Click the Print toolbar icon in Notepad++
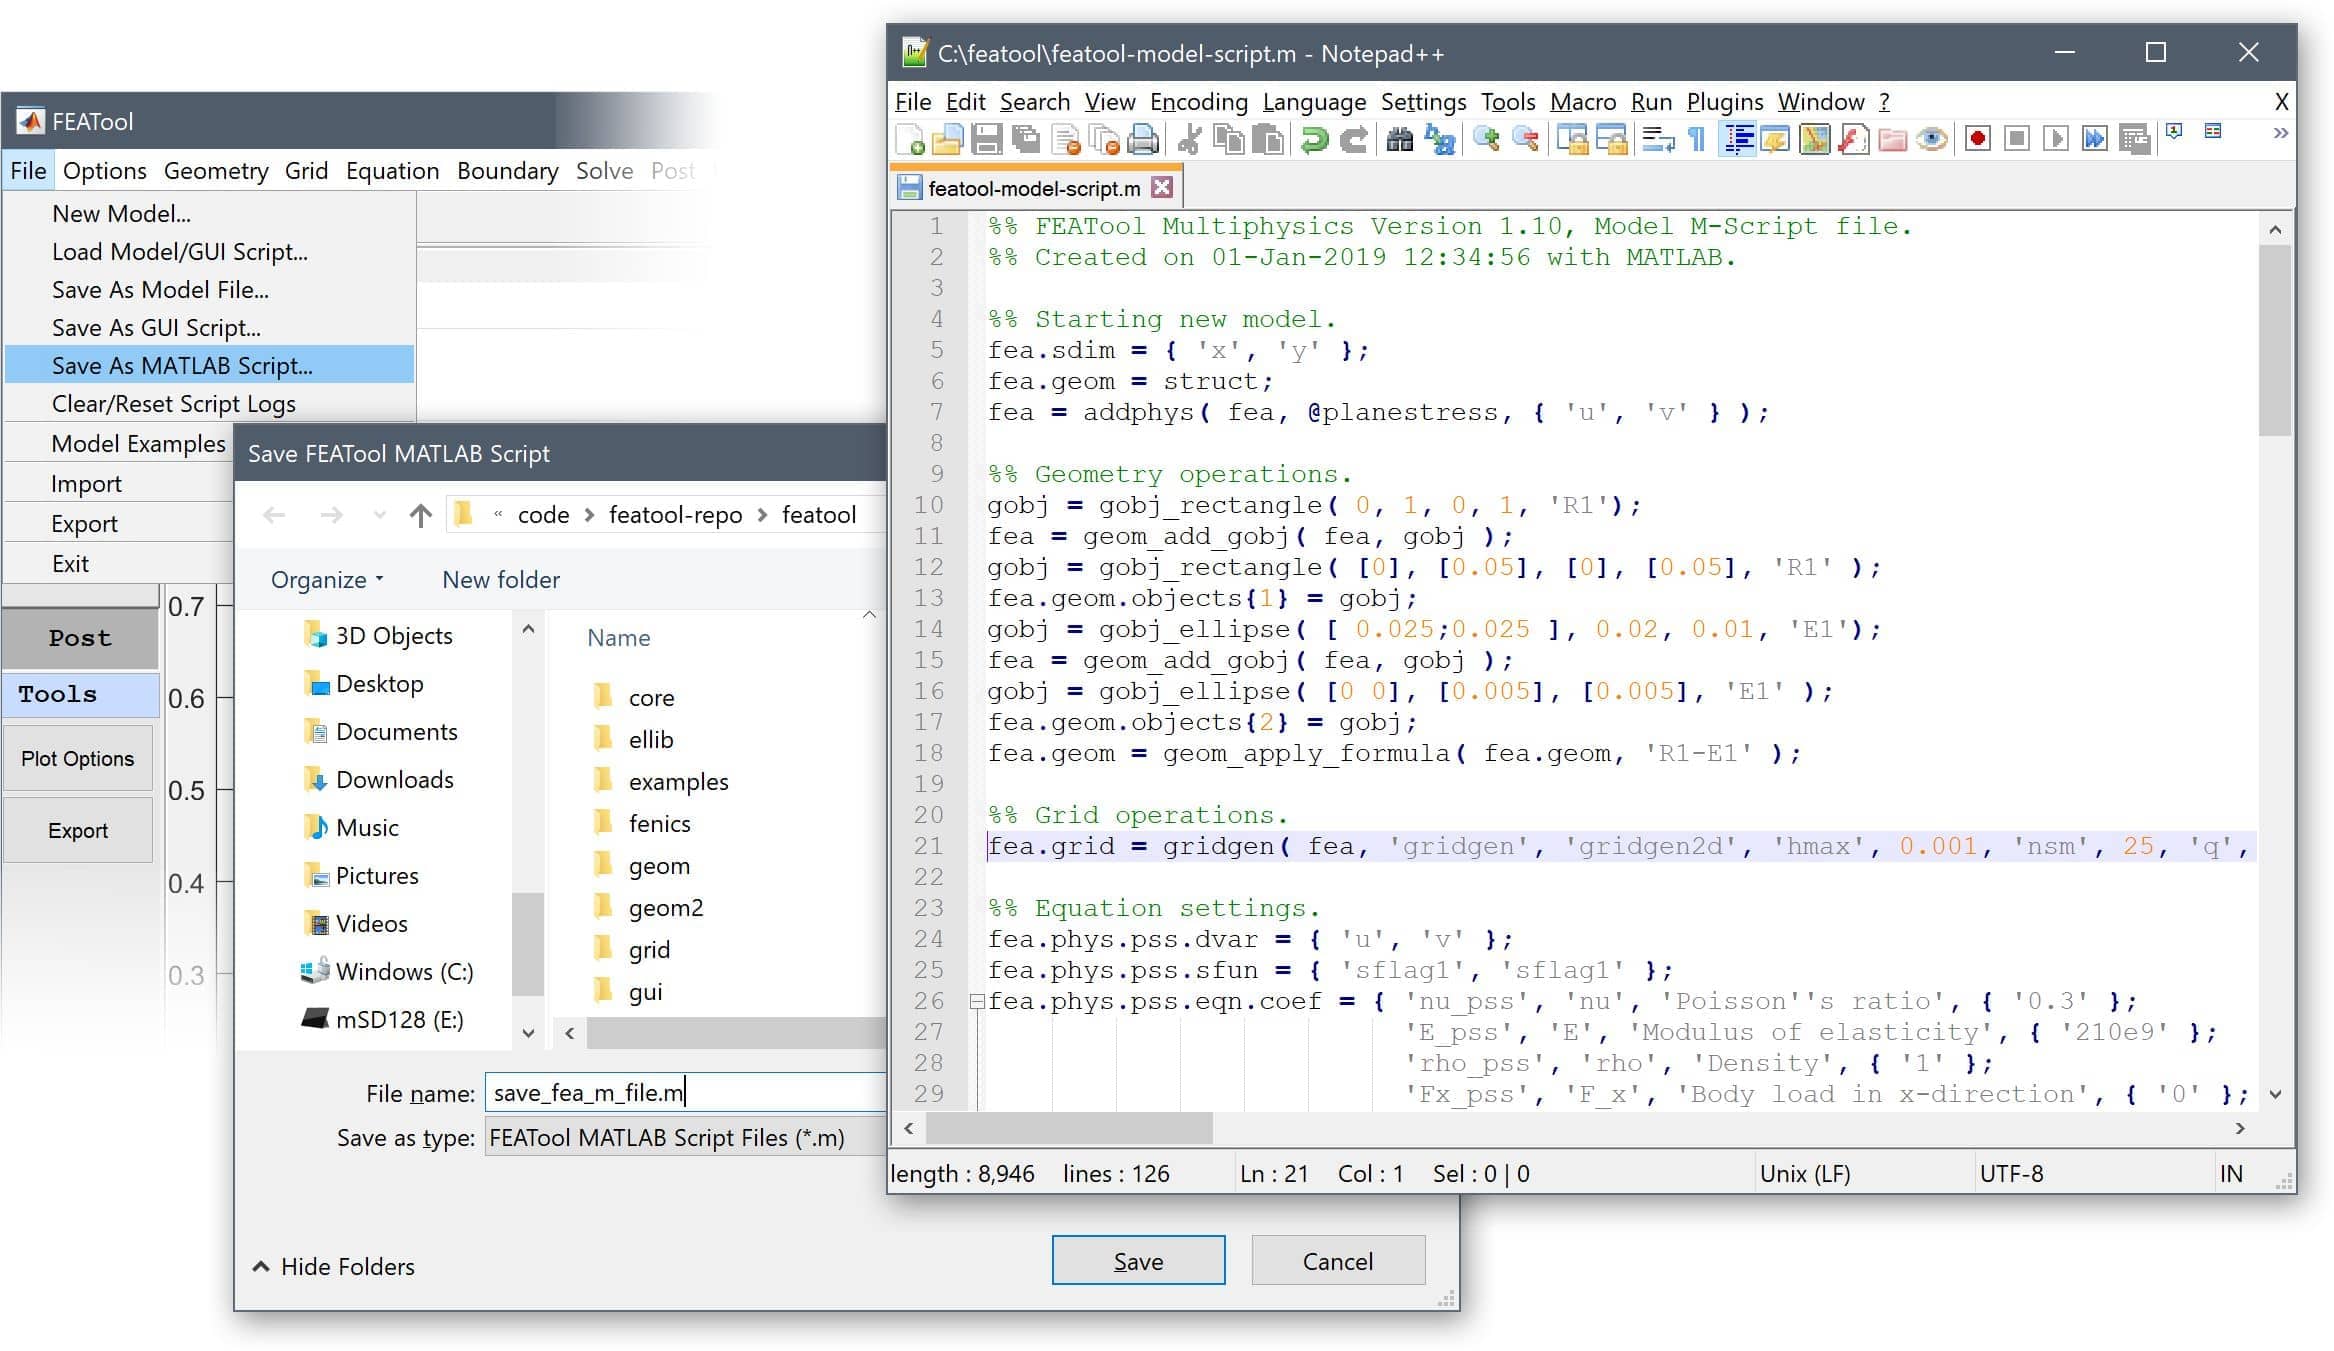Screen dimensions: 2334x1351 [1142, 140]
